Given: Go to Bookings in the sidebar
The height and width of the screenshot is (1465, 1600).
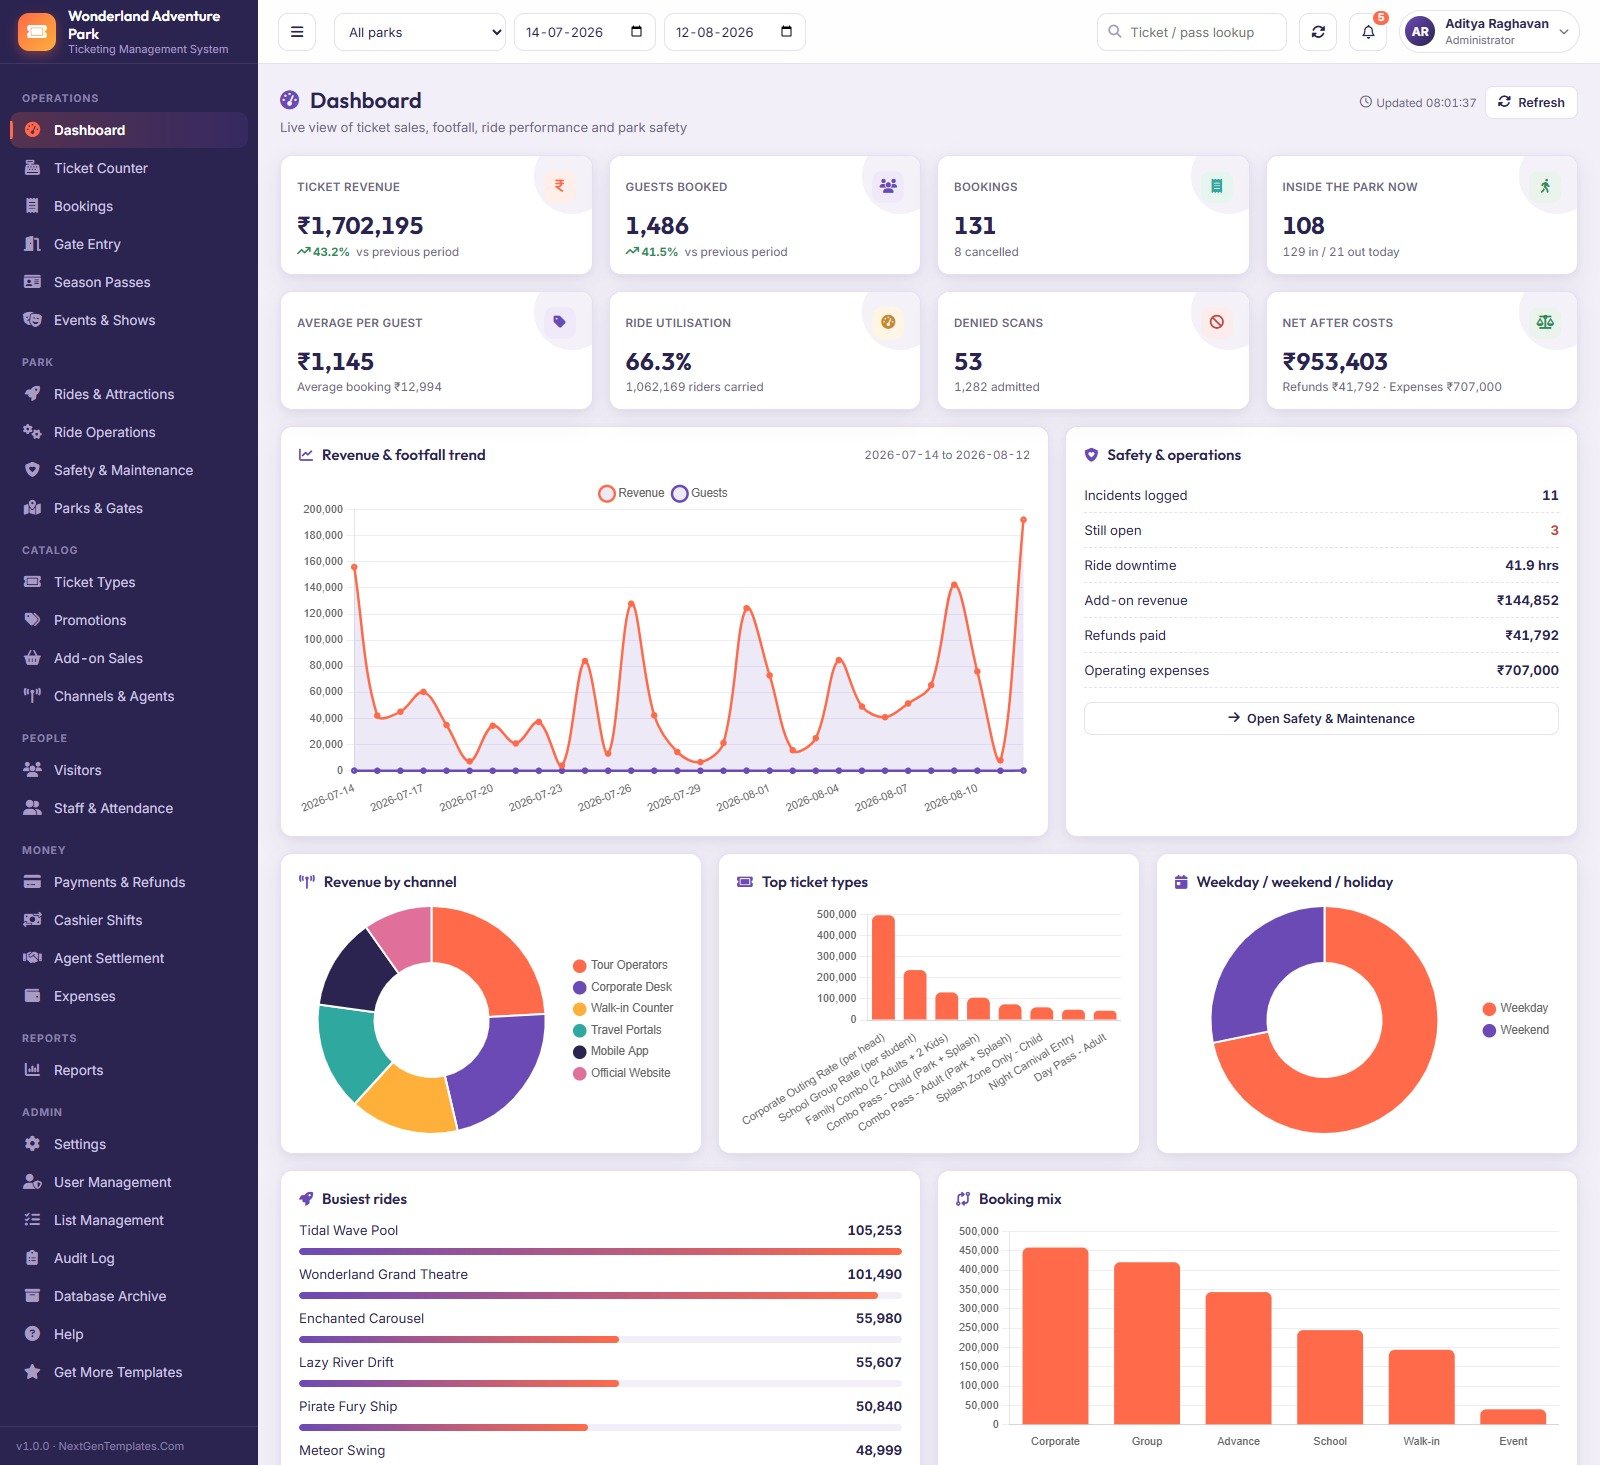Looking at the screenshot, I should [x=129, y=206].
